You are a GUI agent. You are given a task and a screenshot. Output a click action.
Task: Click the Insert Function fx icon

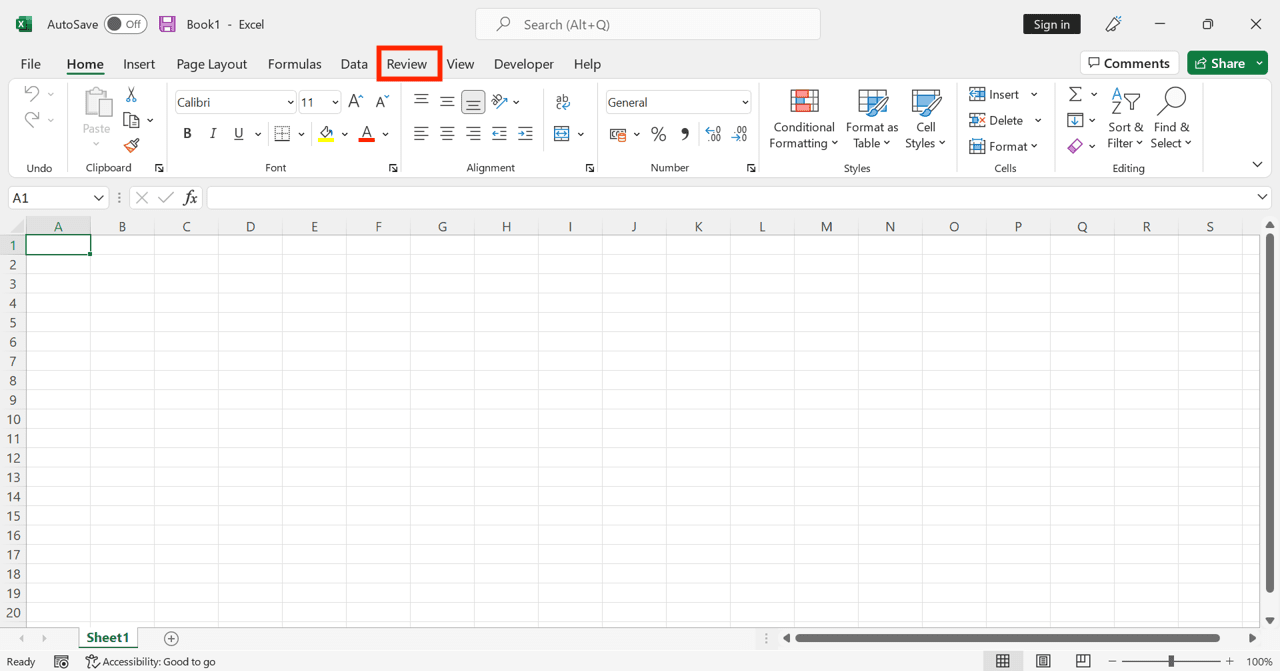(190, 198)
